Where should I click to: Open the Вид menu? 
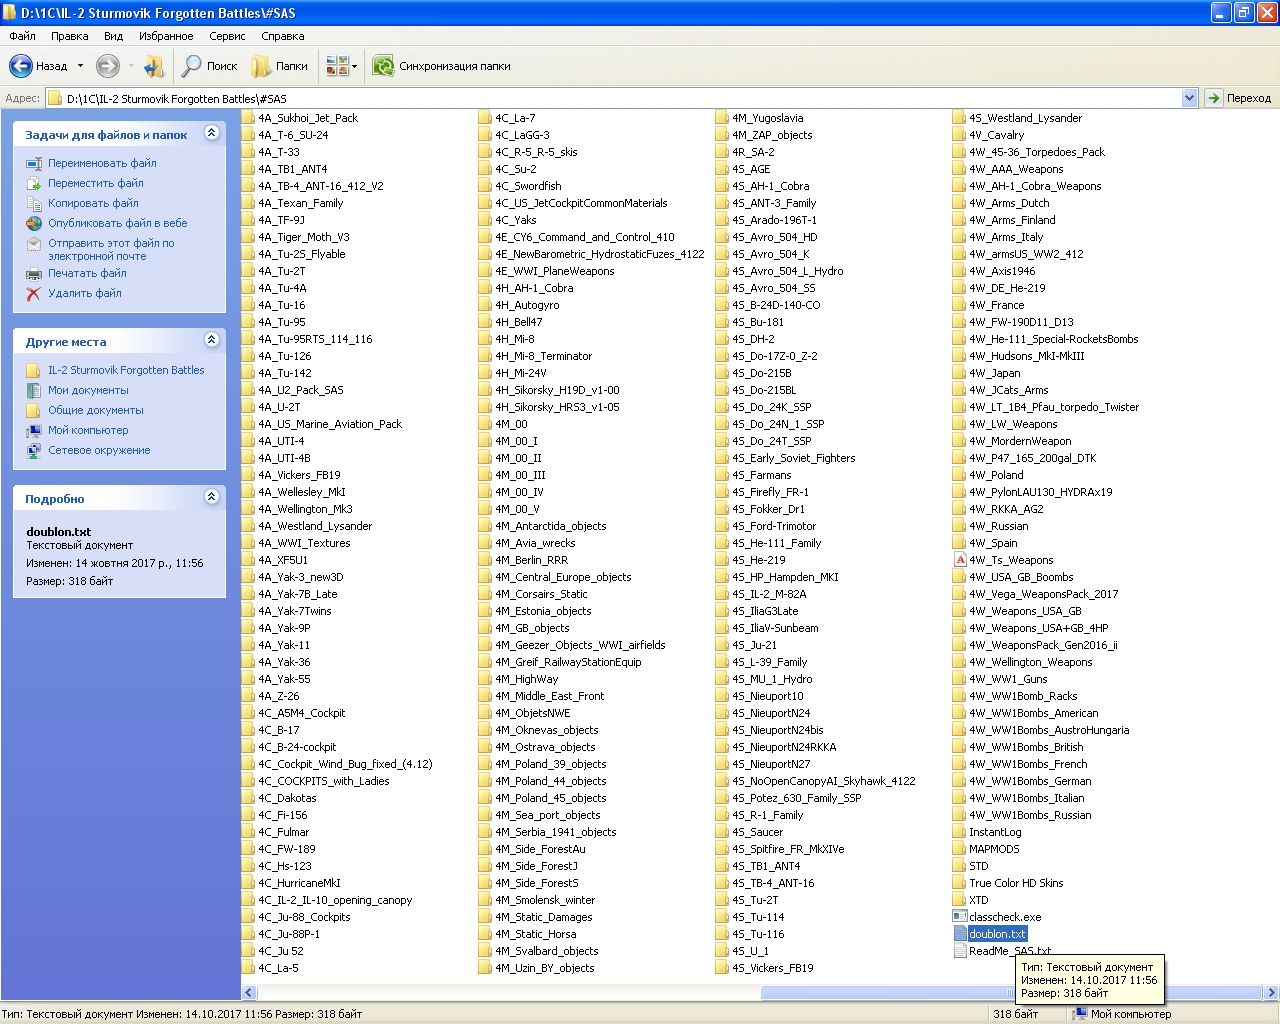(x=114, y=36)
